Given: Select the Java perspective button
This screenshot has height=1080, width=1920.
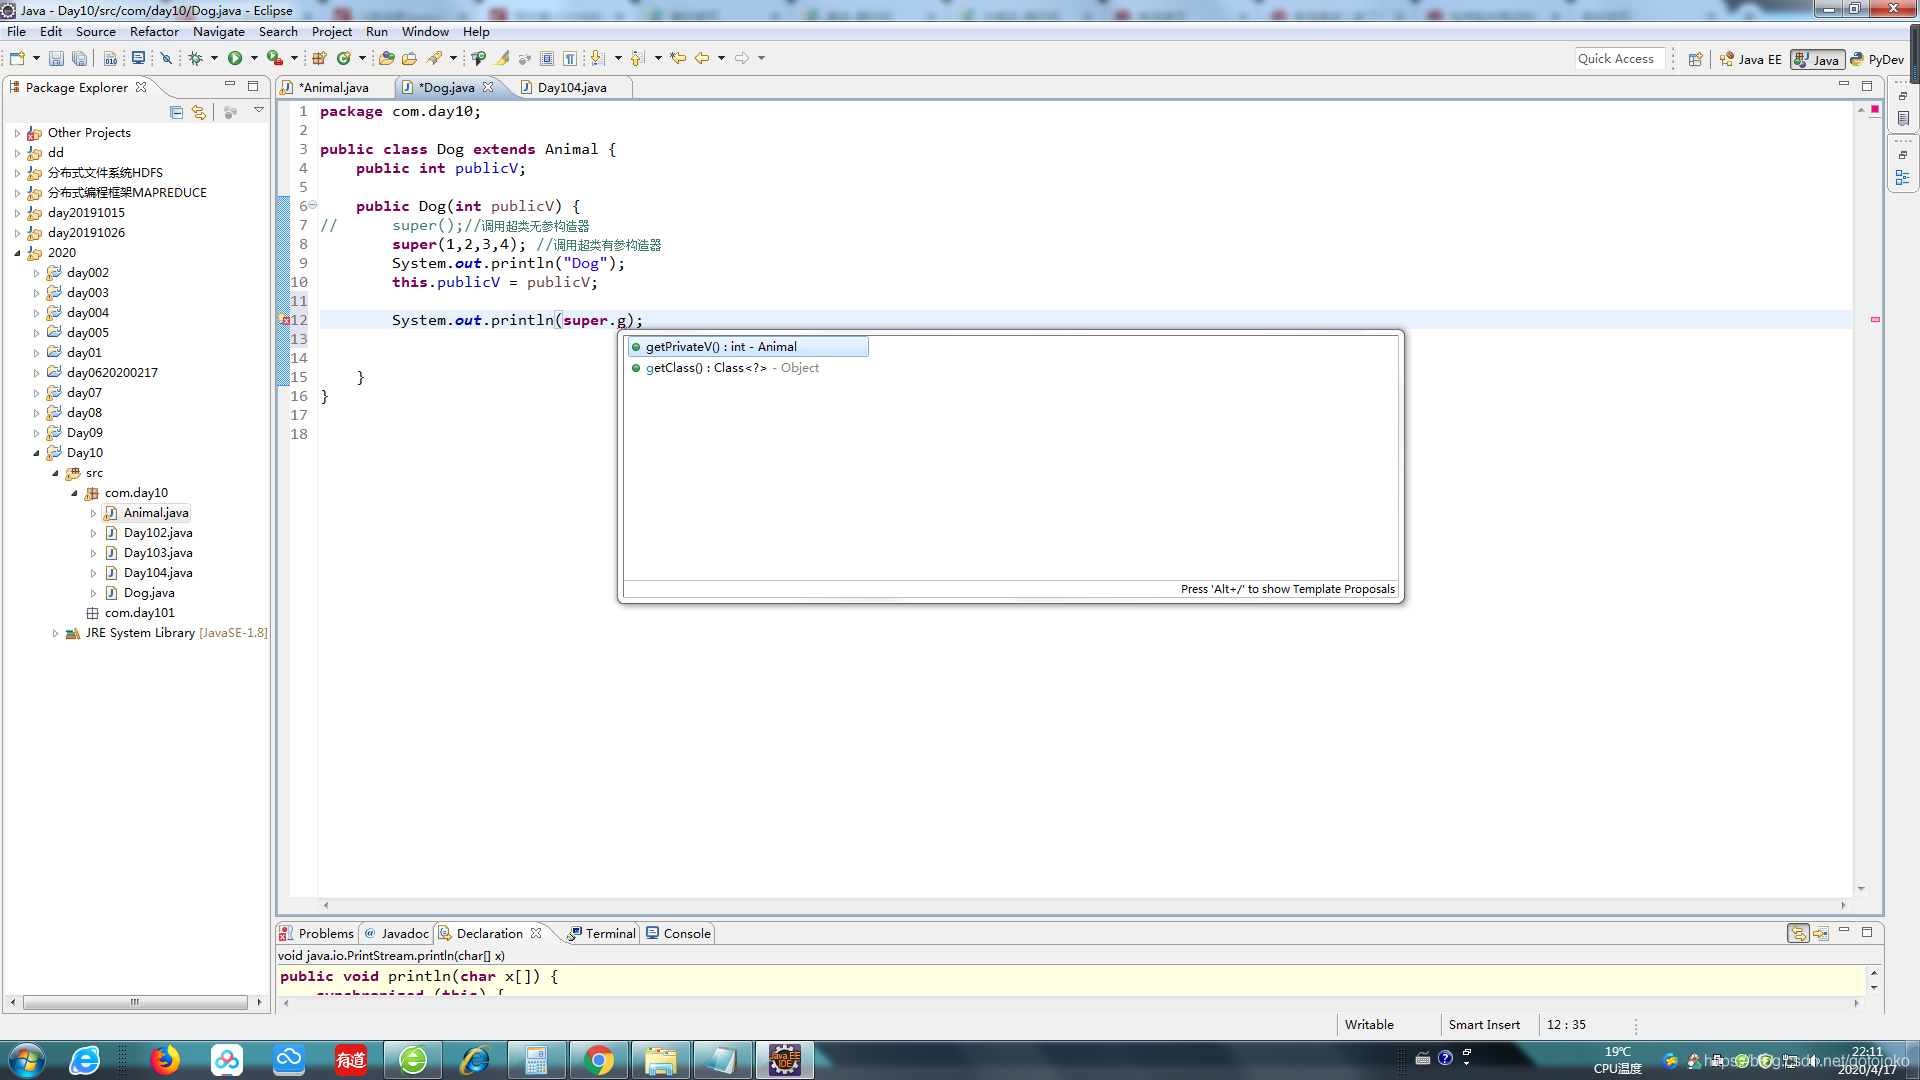Looking at the screenshot, I should click(x=1817, y=60).
